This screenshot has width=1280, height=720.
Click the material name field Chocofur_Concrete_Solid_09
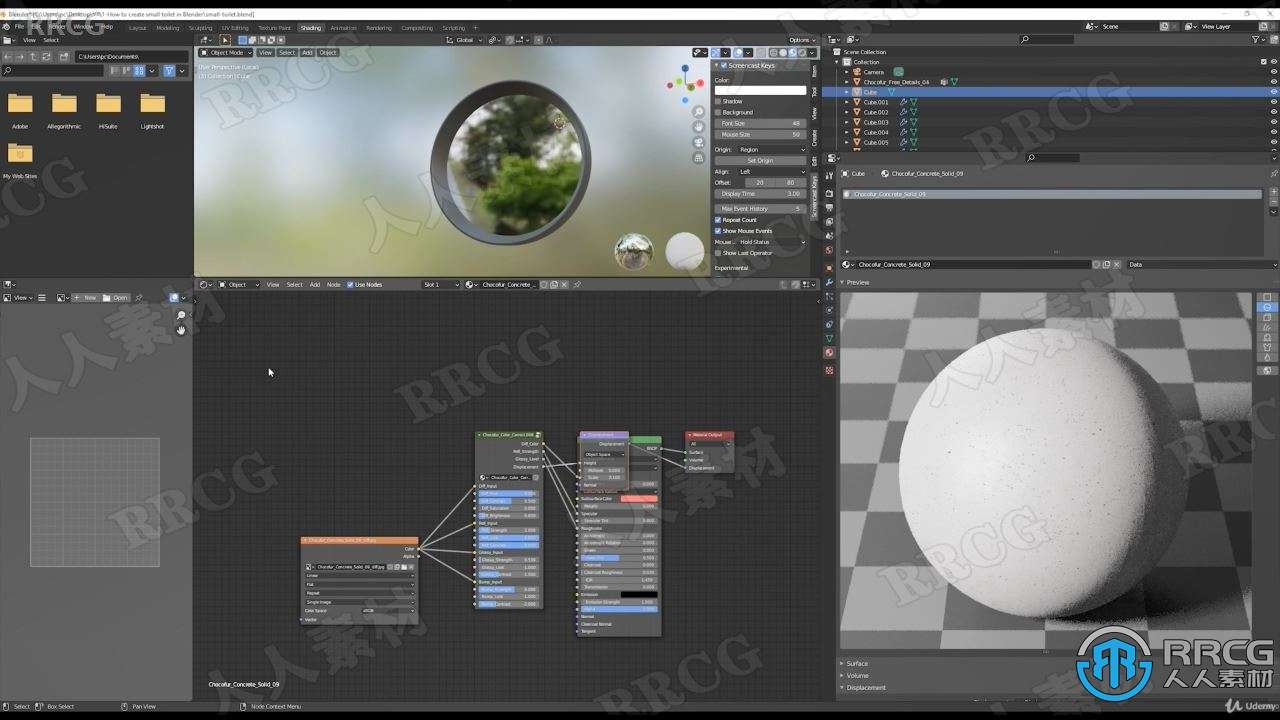click(973, 264)
